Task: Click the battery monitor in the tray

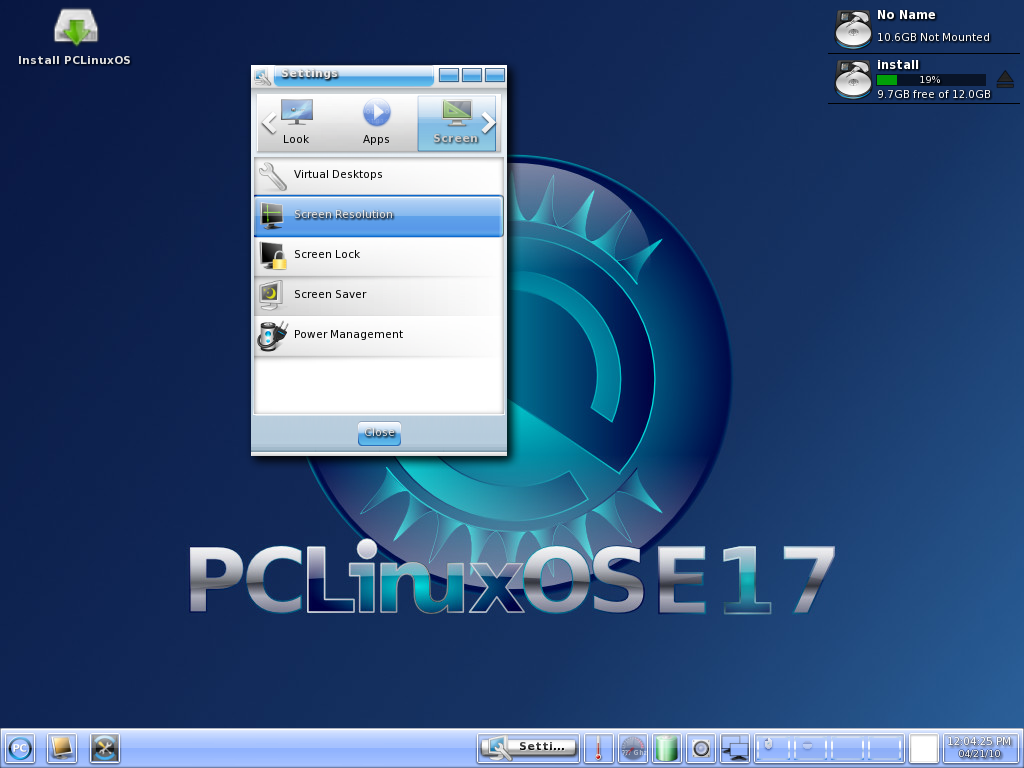Action: (x=666, y=747)
